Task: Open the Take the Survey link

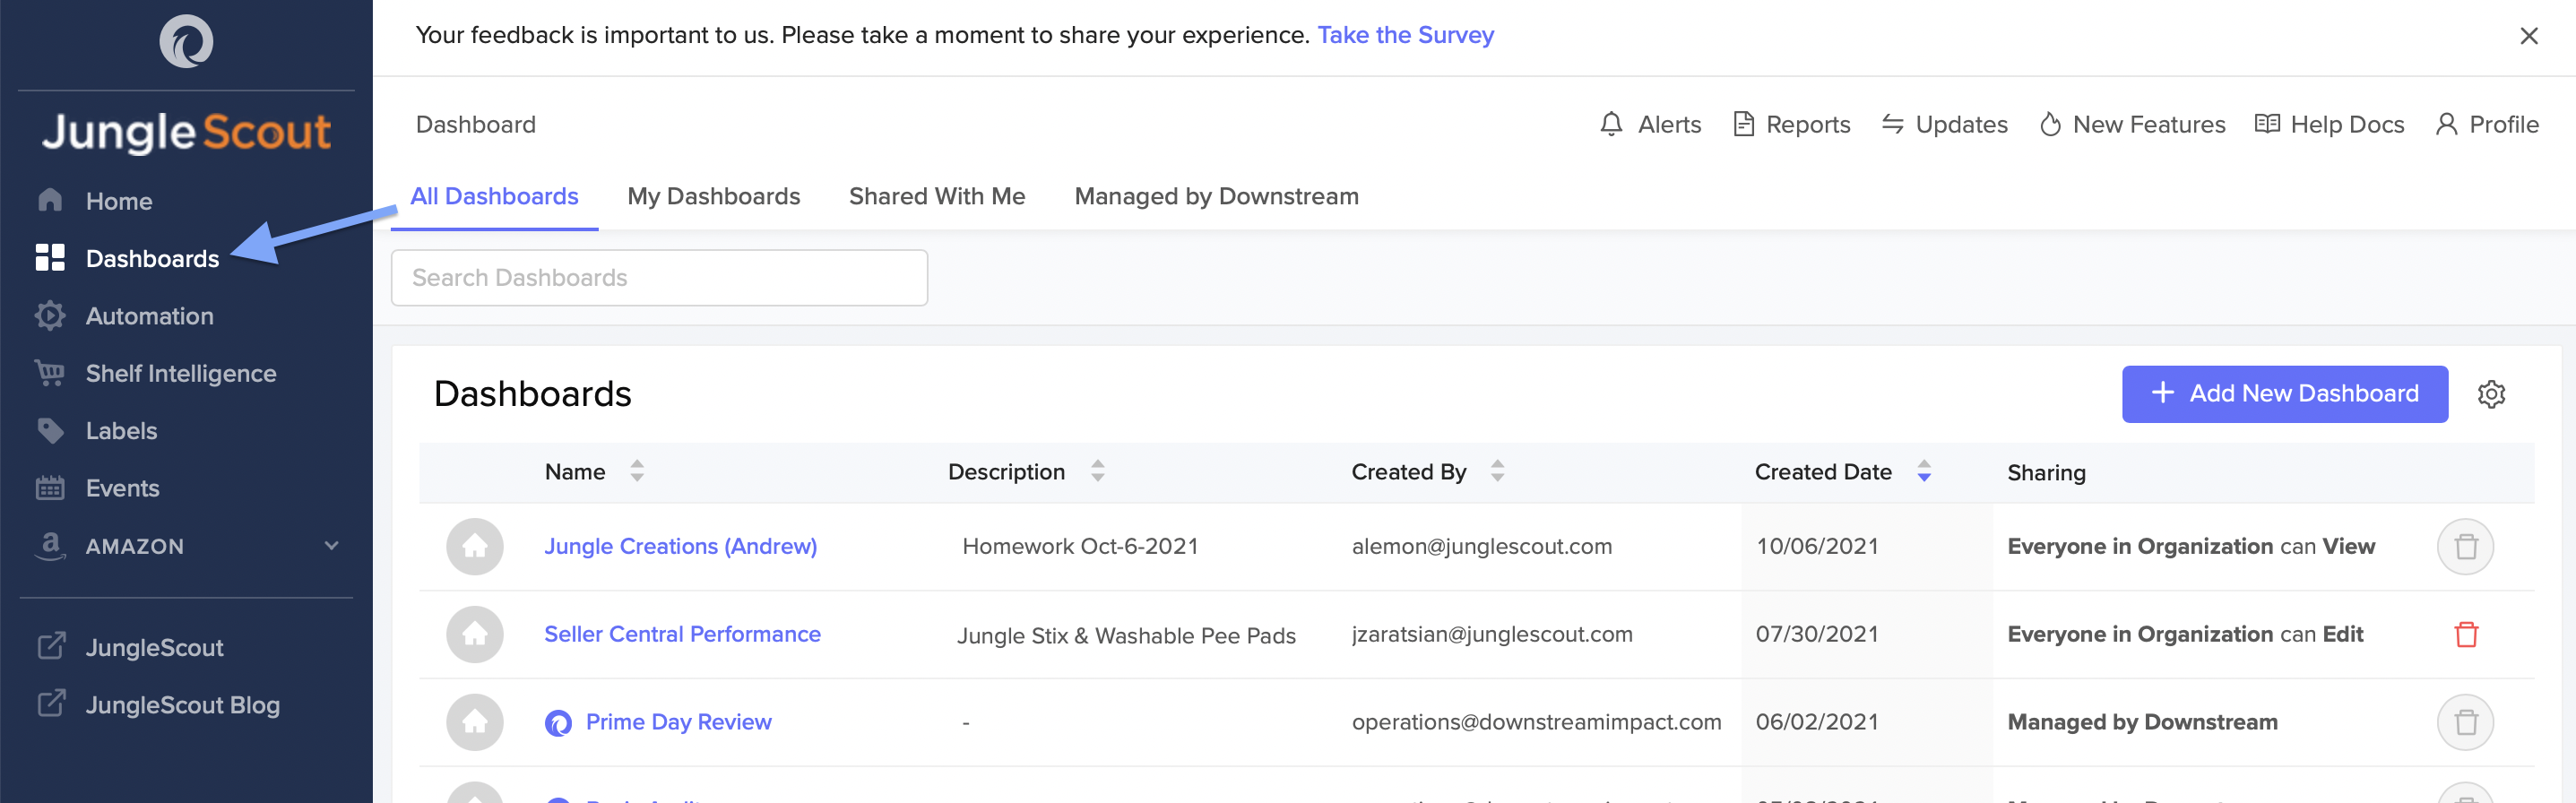Action: [1405, 35]
